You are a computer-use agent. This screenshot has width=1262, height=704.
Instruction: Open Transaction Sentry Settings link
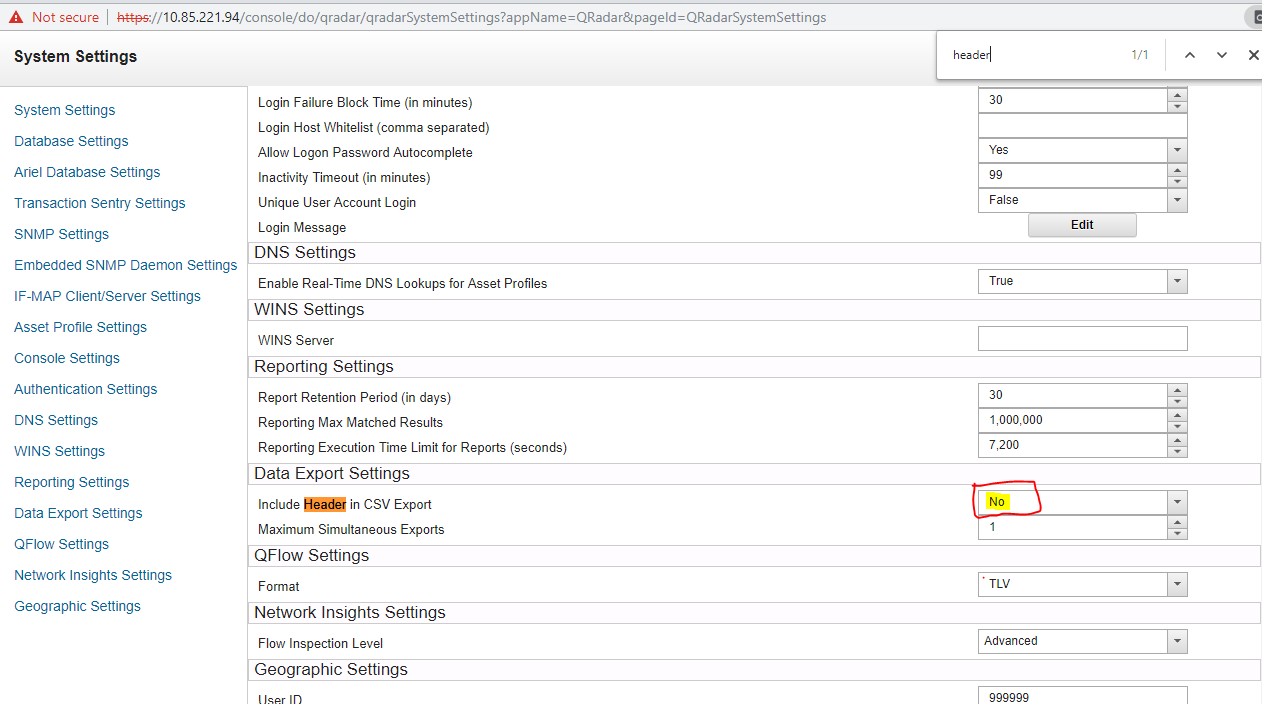pos(100,203)
